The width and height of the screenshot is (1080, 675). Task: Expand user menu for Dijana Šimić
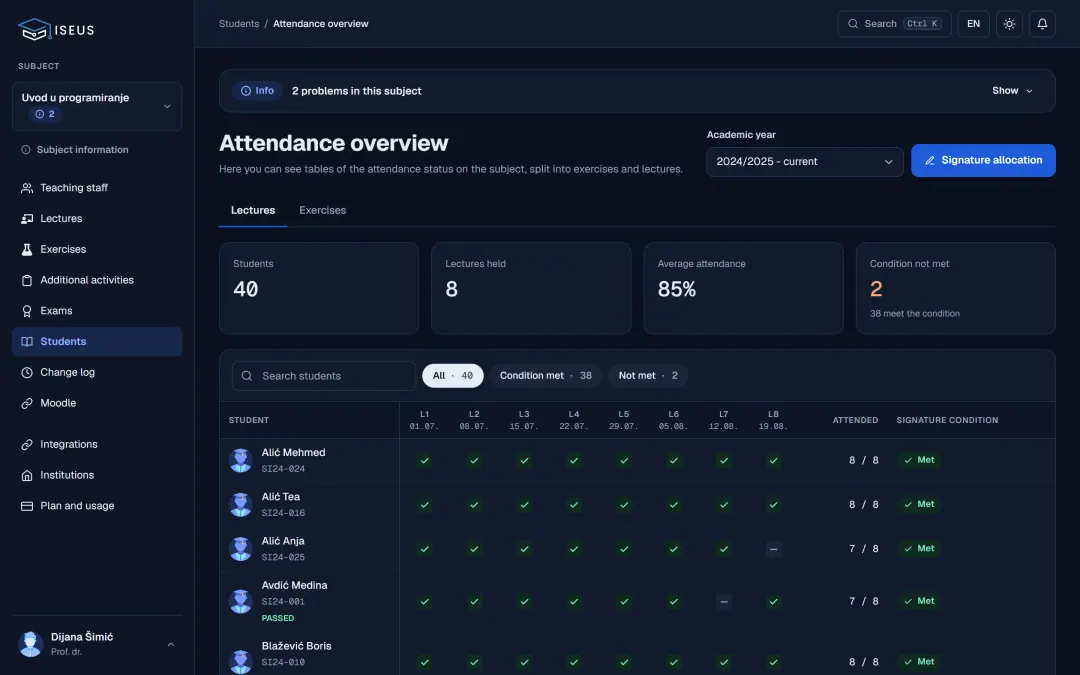pos(97,644)
